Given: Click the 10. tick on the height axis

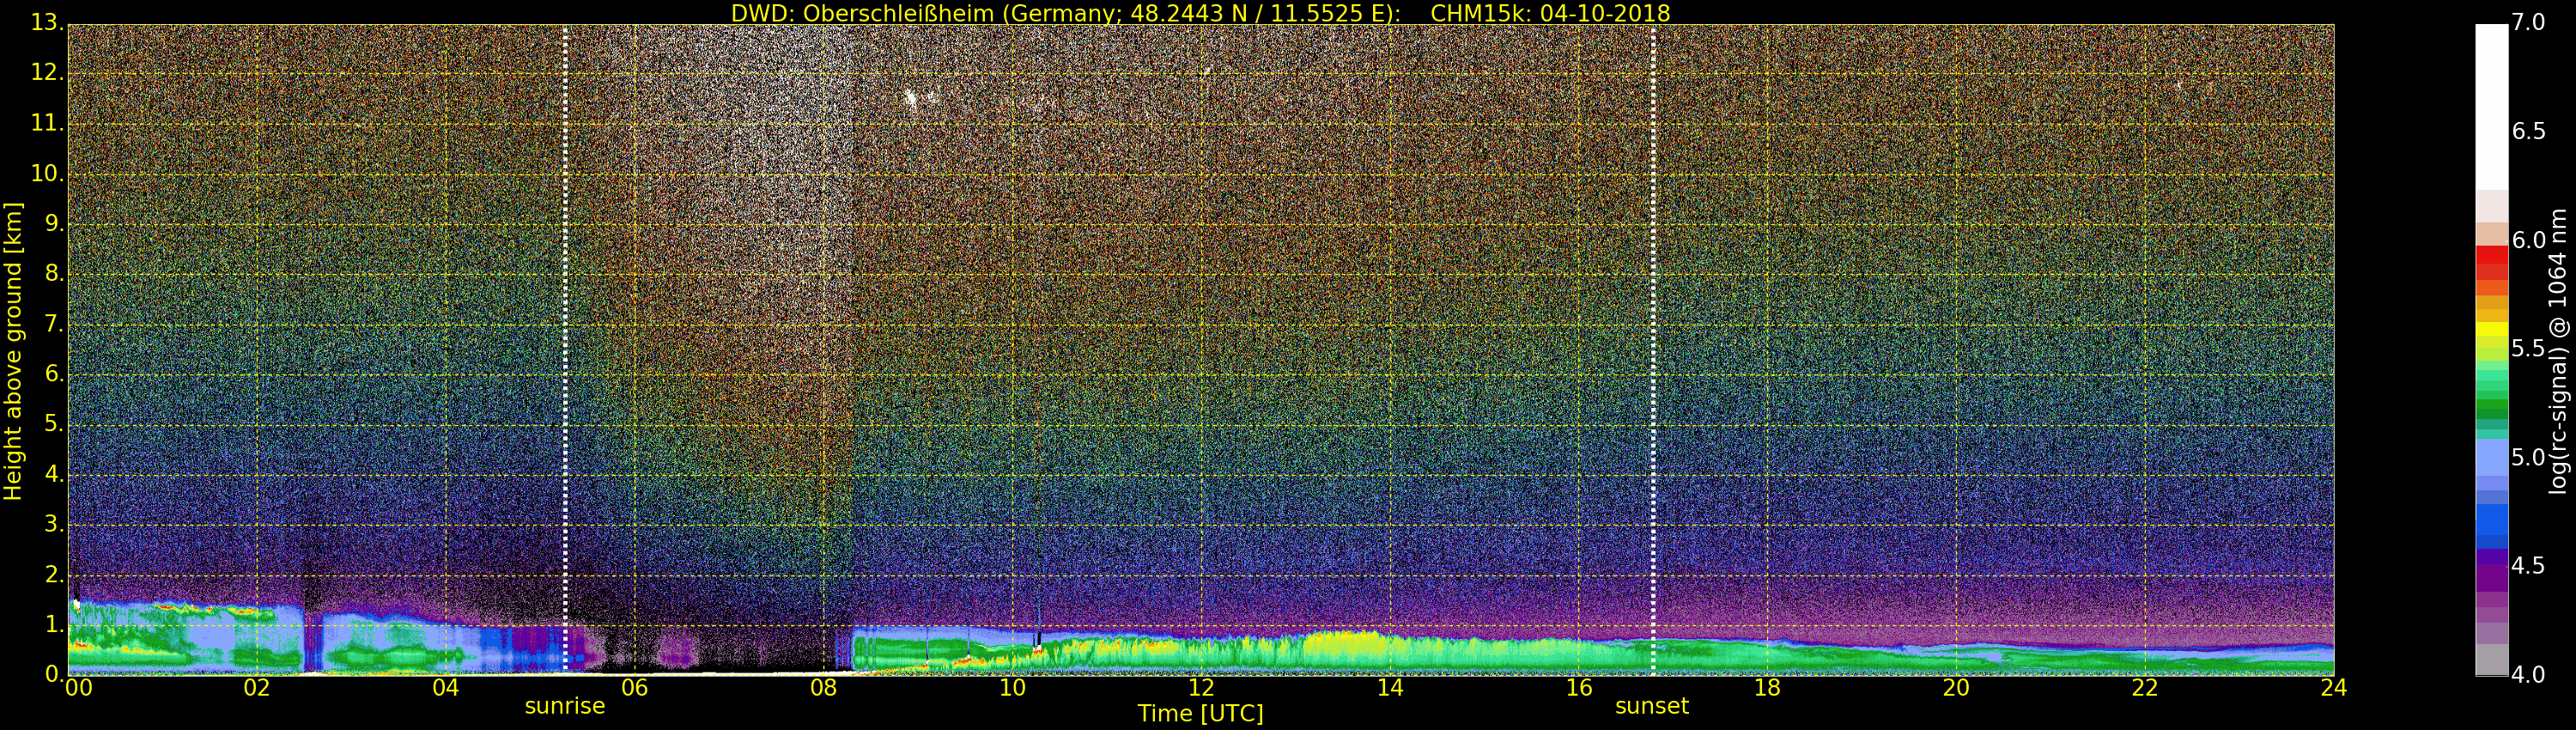Looking at the screenshot, I should (x=46, y=174).
